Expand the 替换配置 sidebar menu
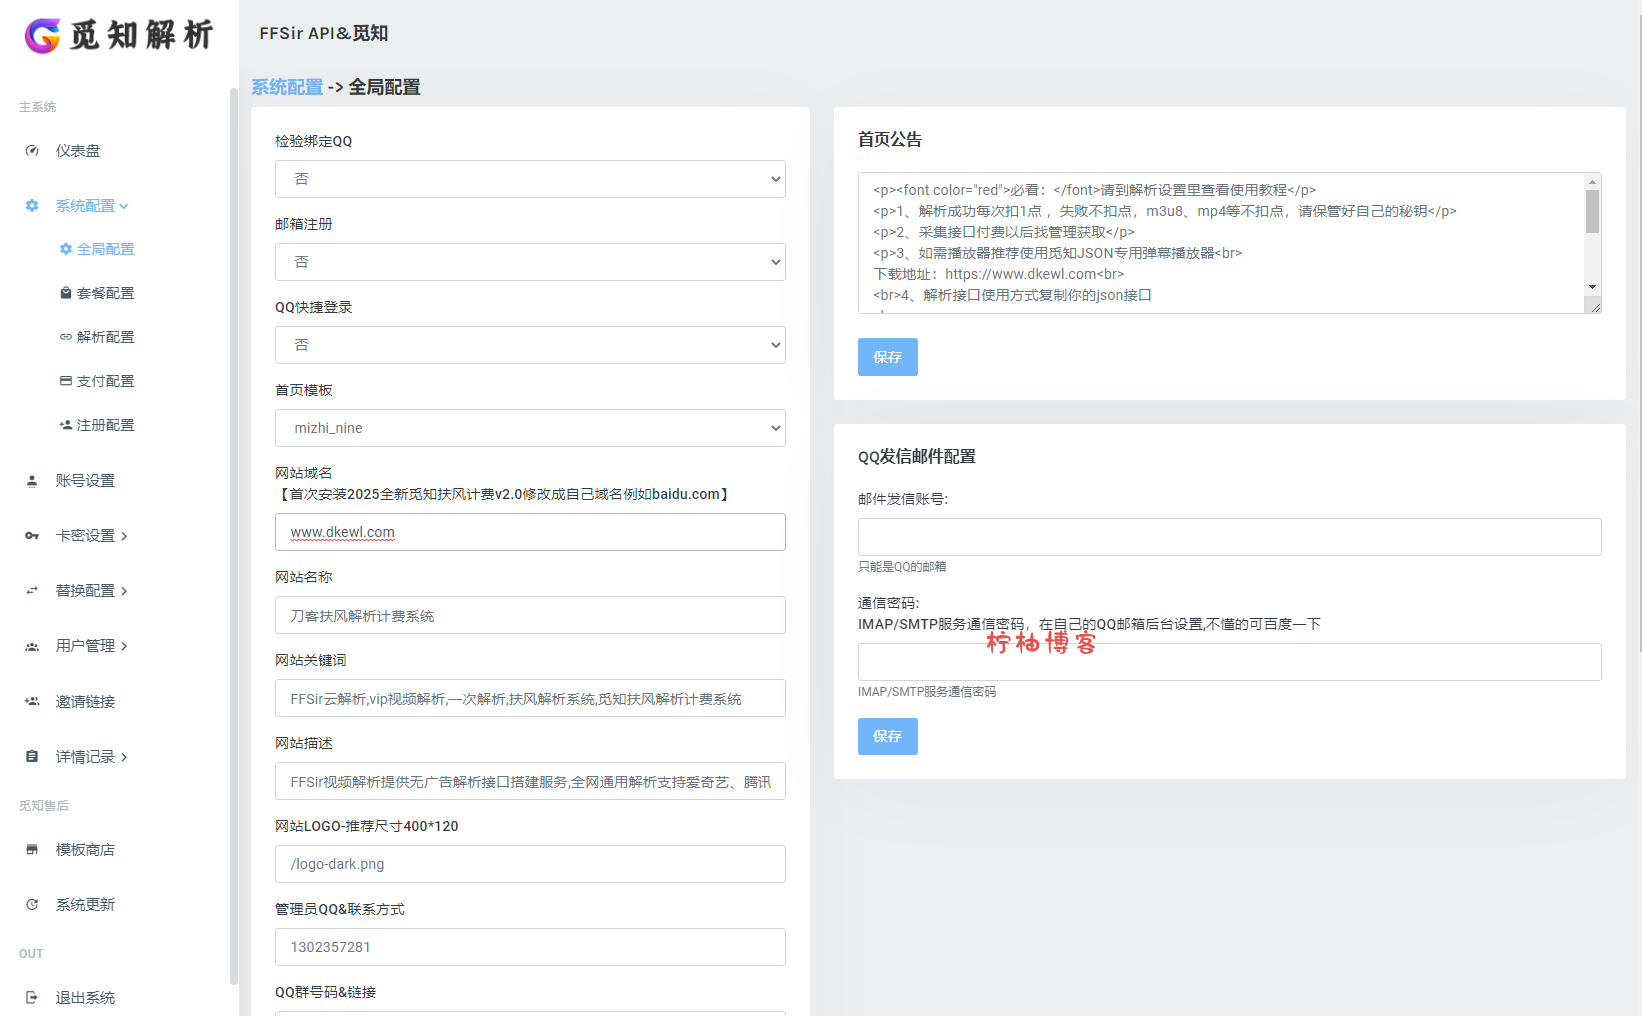The width and height of the screenshot is (1642, 1016). coord(91,591)
